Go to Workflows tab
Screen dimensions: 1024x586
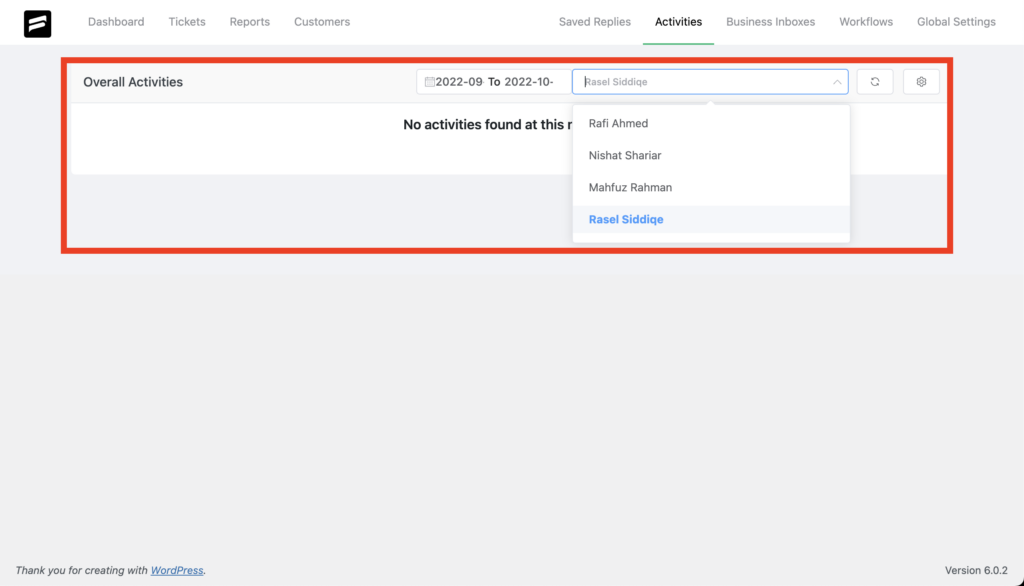(865, 22)
